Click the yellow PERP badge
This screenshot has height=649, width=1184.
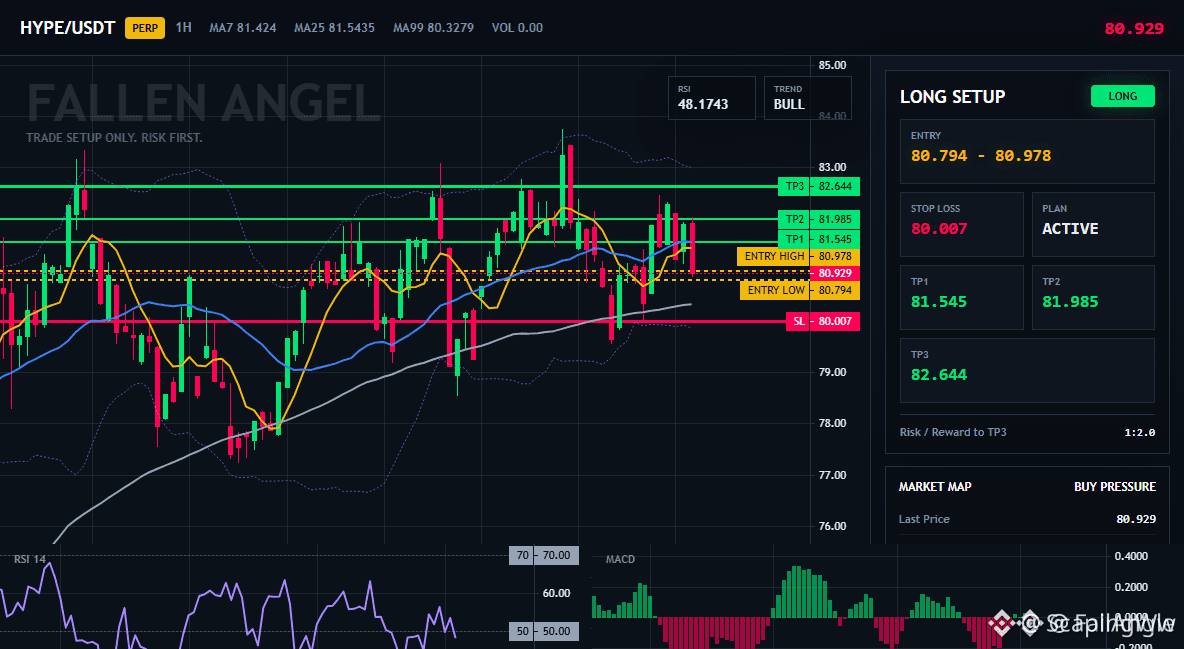tap(145, 28)
